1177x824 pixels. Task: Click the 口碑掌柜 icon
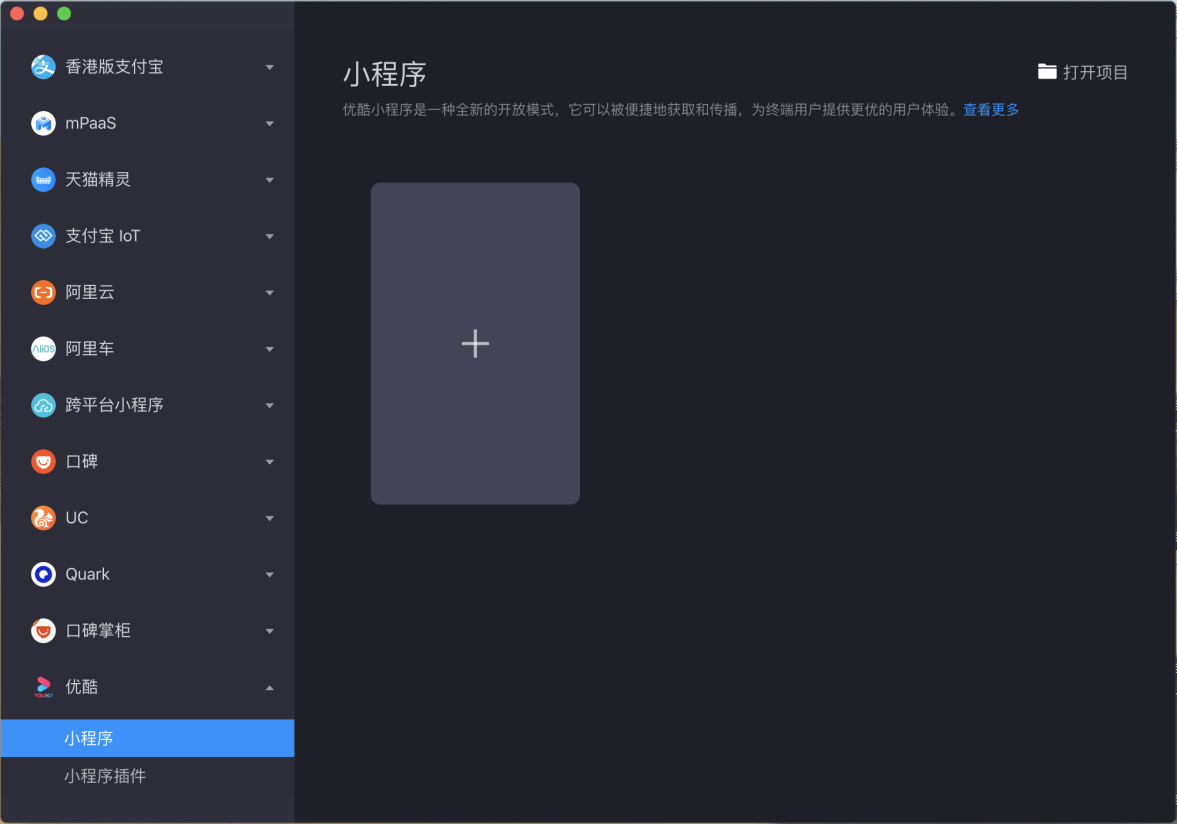point(44,630)
